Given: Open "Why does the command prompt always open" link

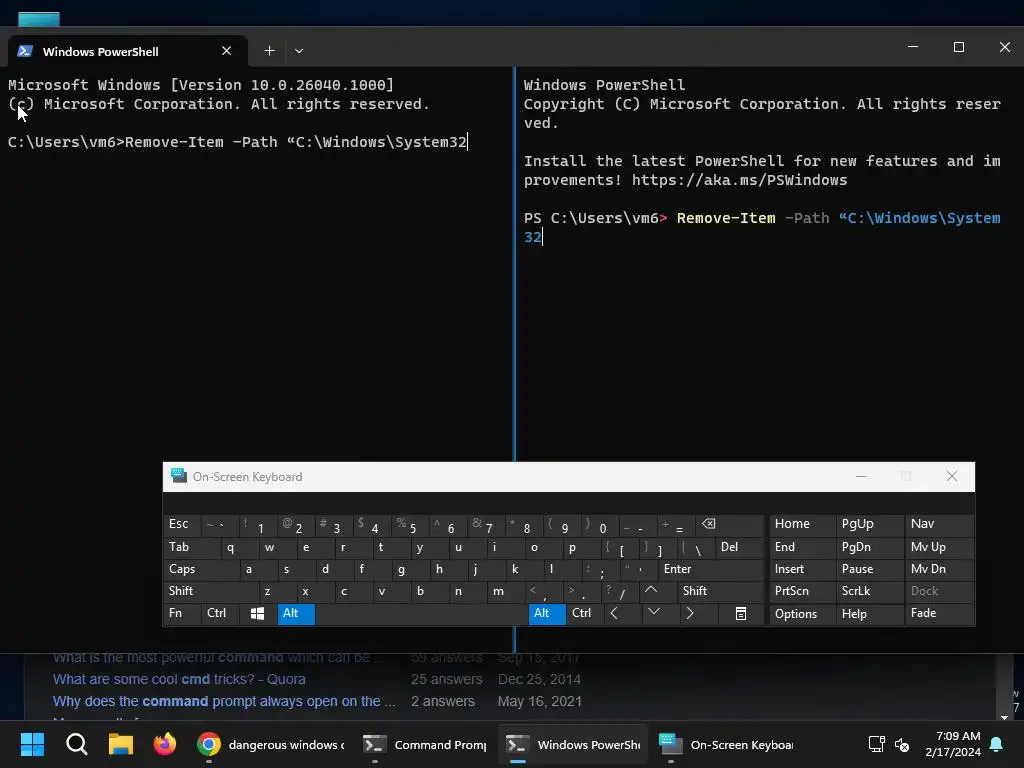Looking at the screenshot, I should pos(225,701).
